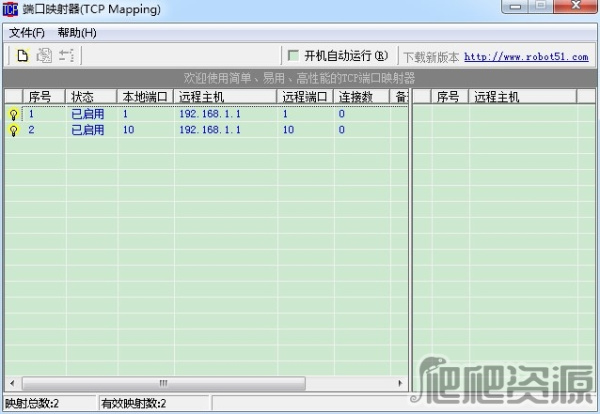Click the TCP app icon in title bar

pyautogui.click(x=12, y=9)
